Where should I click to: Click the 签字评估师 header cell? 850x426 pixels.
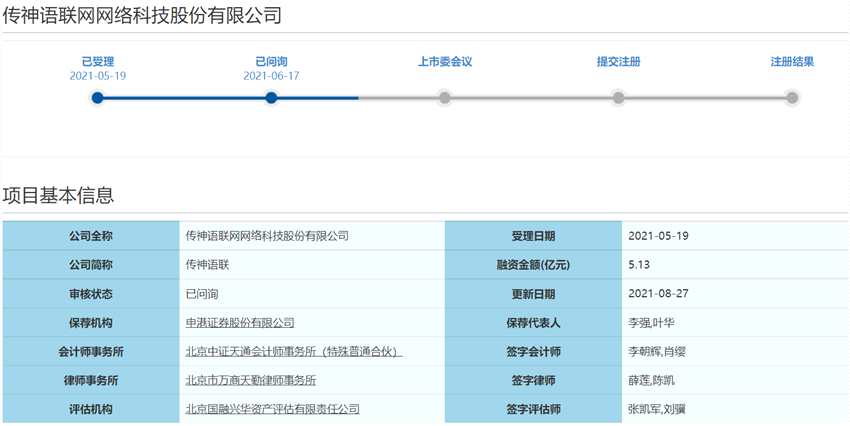533,409
